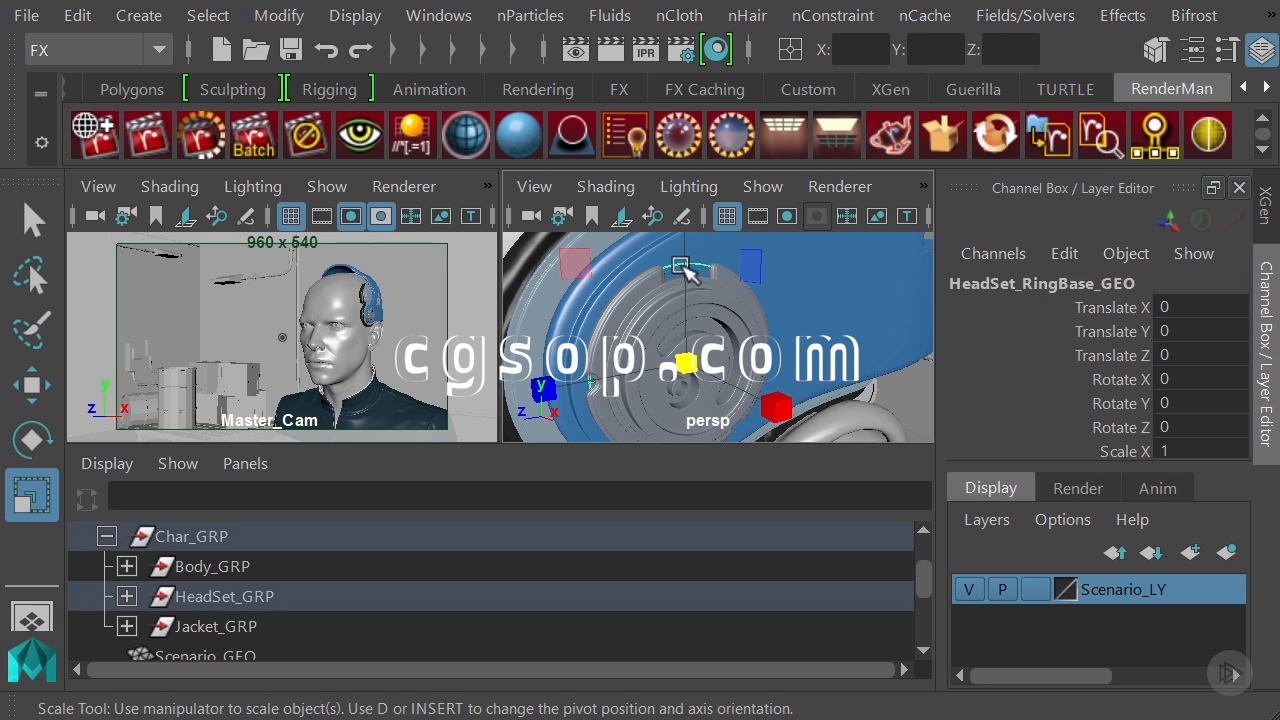Click the RenderMan Batch render shelf icon
Viewport: 1280px width, 720px height.
[x=253, y=135]
